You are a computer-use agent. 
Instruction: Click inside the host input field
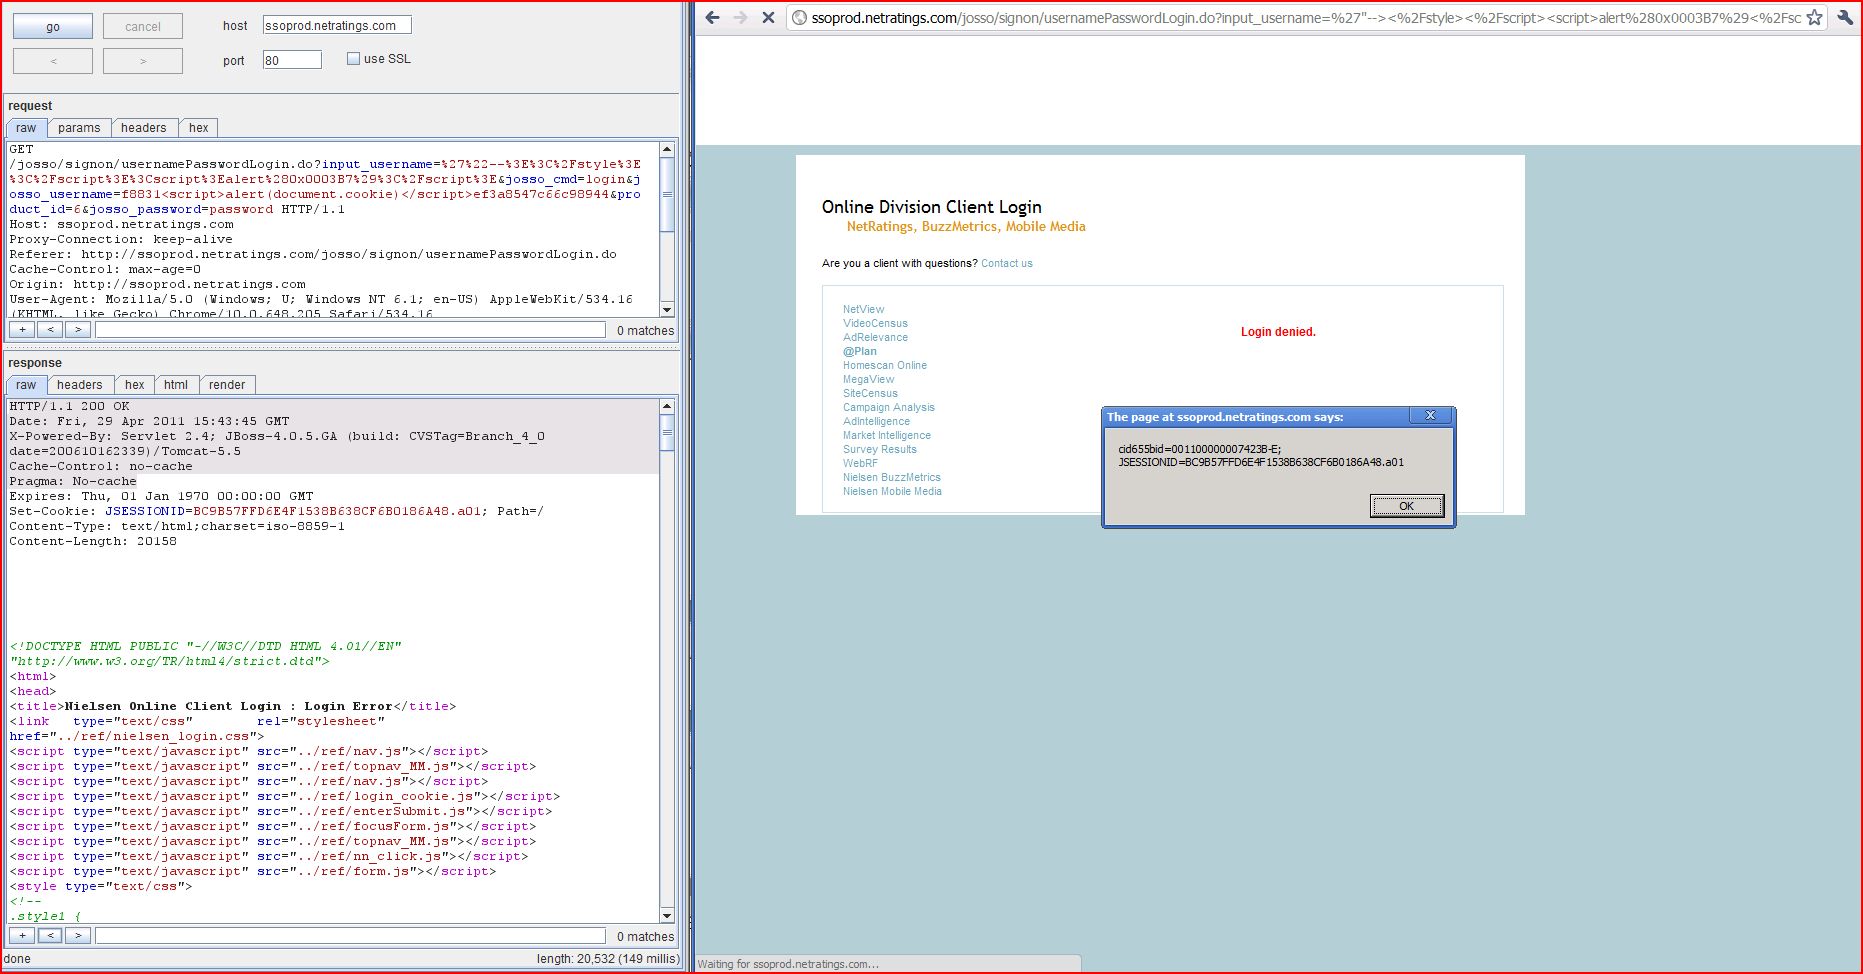[336, 24]
